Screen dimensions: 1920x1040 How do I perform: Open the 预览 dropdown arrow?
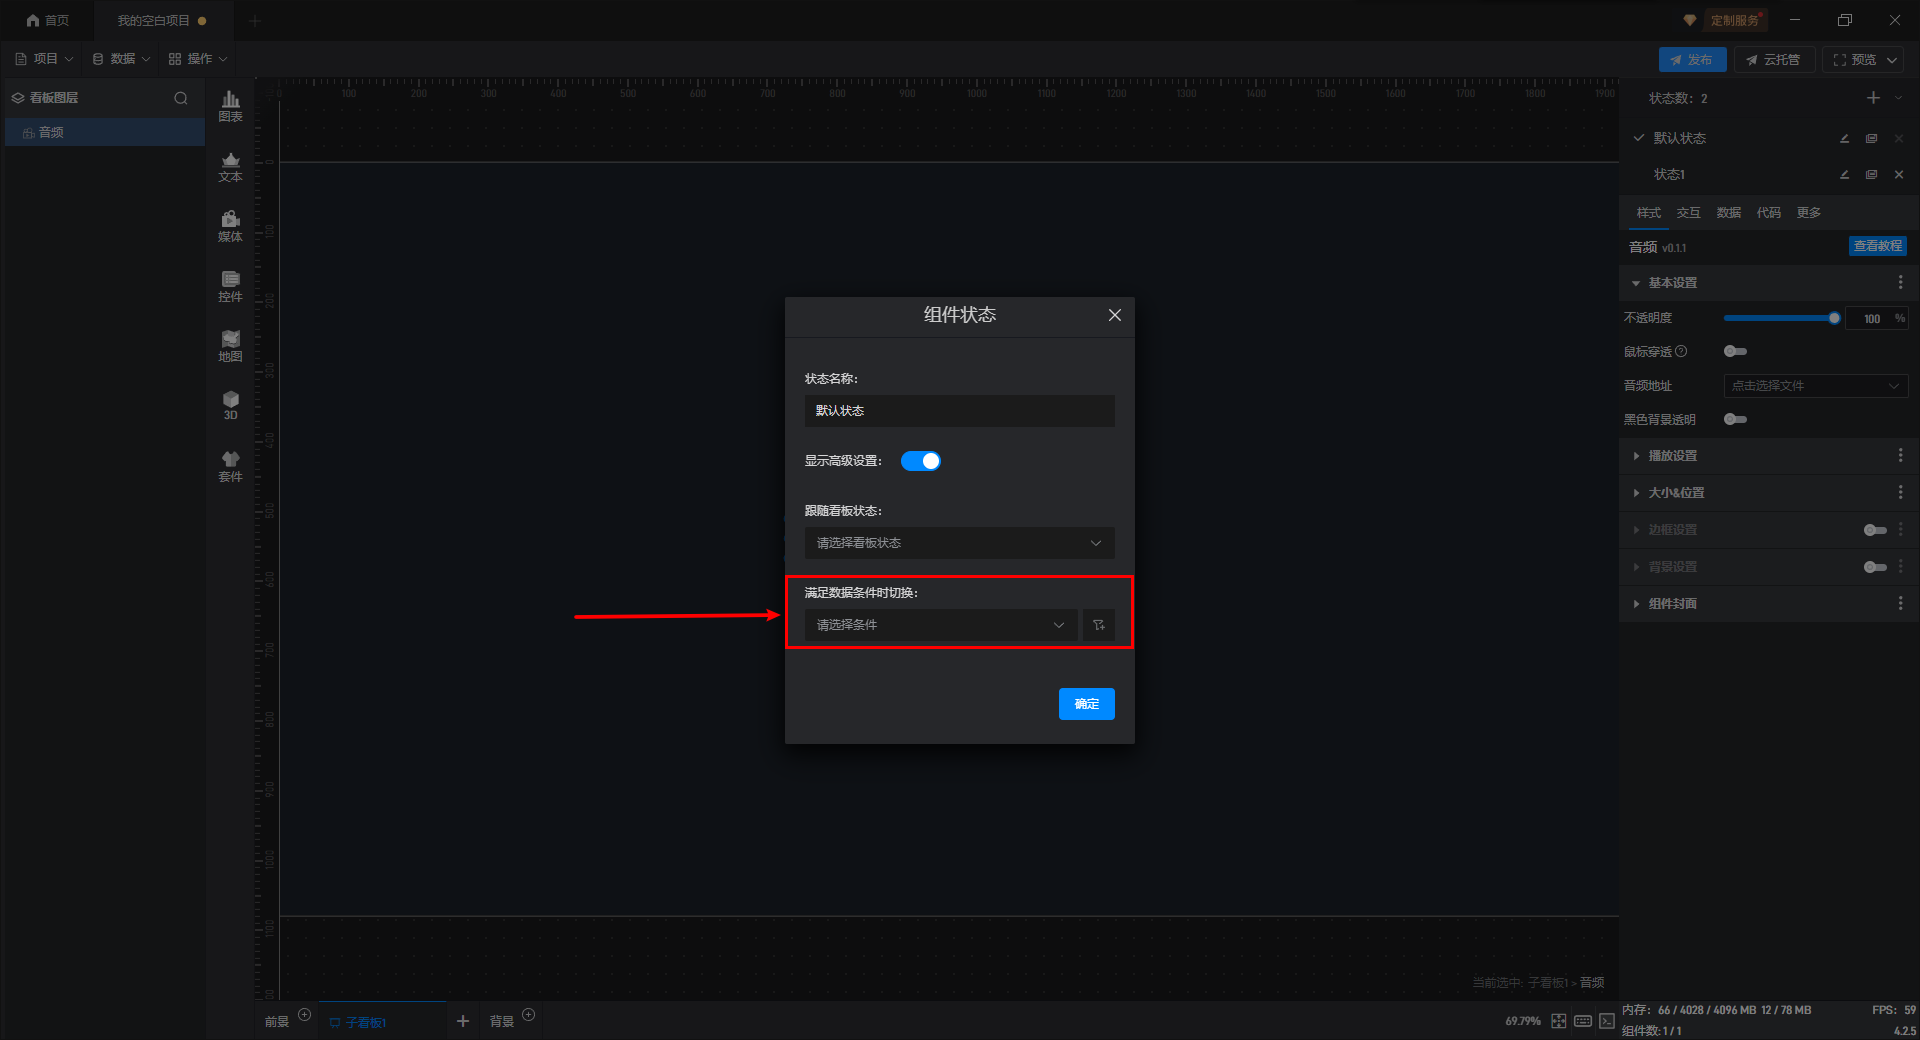click(1892, 60)
